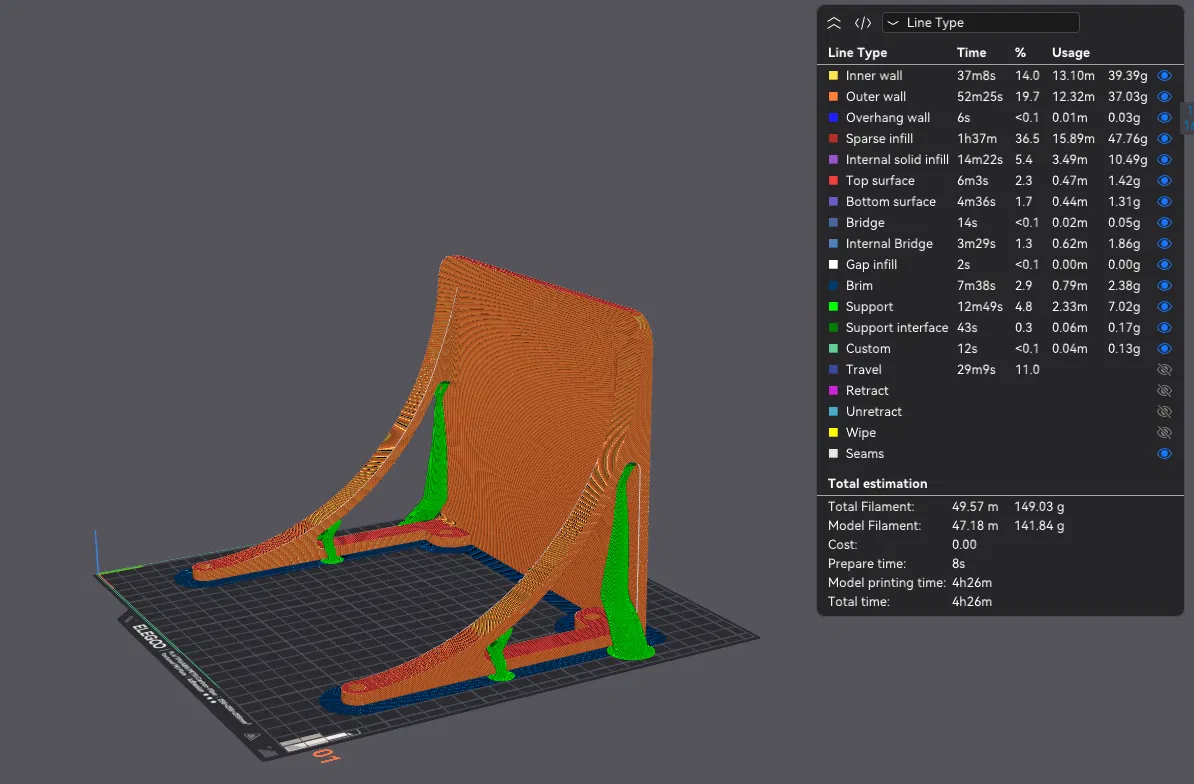This screenshot has height=784, width=1194.
Task: Click Total Filament value 149.03 g
Action: tap(1039, 506)
